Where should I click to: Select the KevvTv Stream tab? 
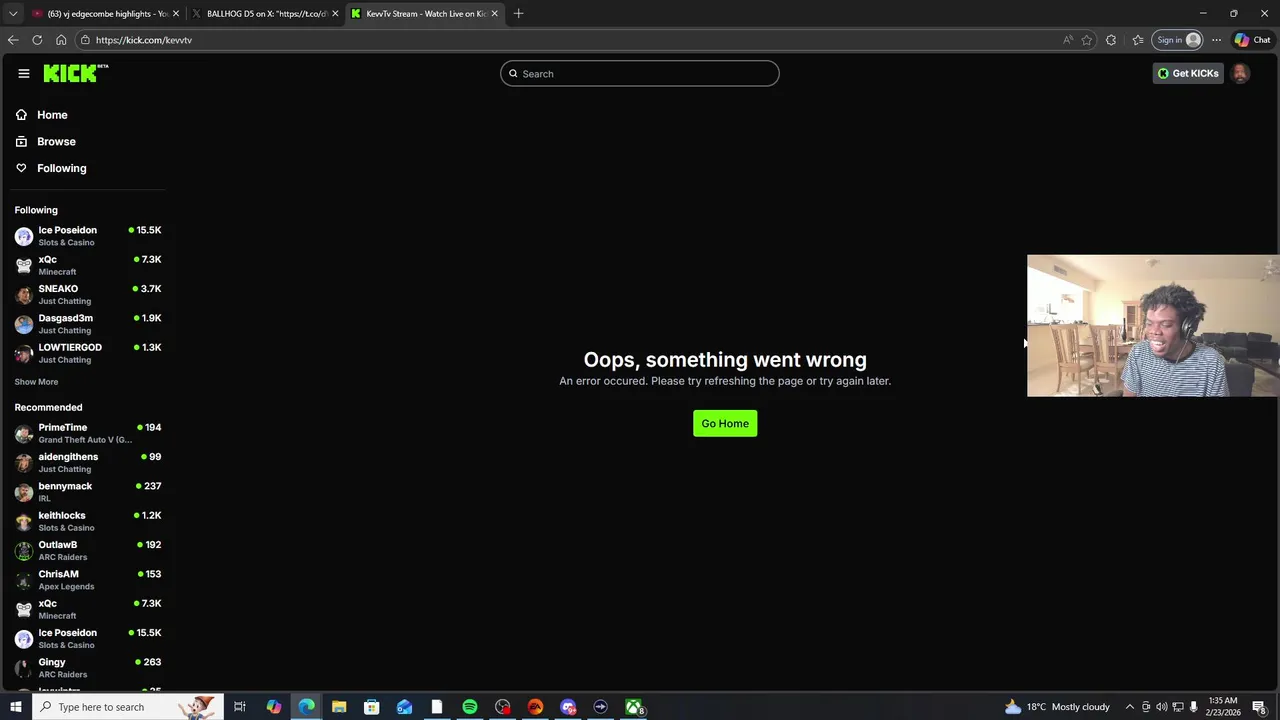[425, 14]
